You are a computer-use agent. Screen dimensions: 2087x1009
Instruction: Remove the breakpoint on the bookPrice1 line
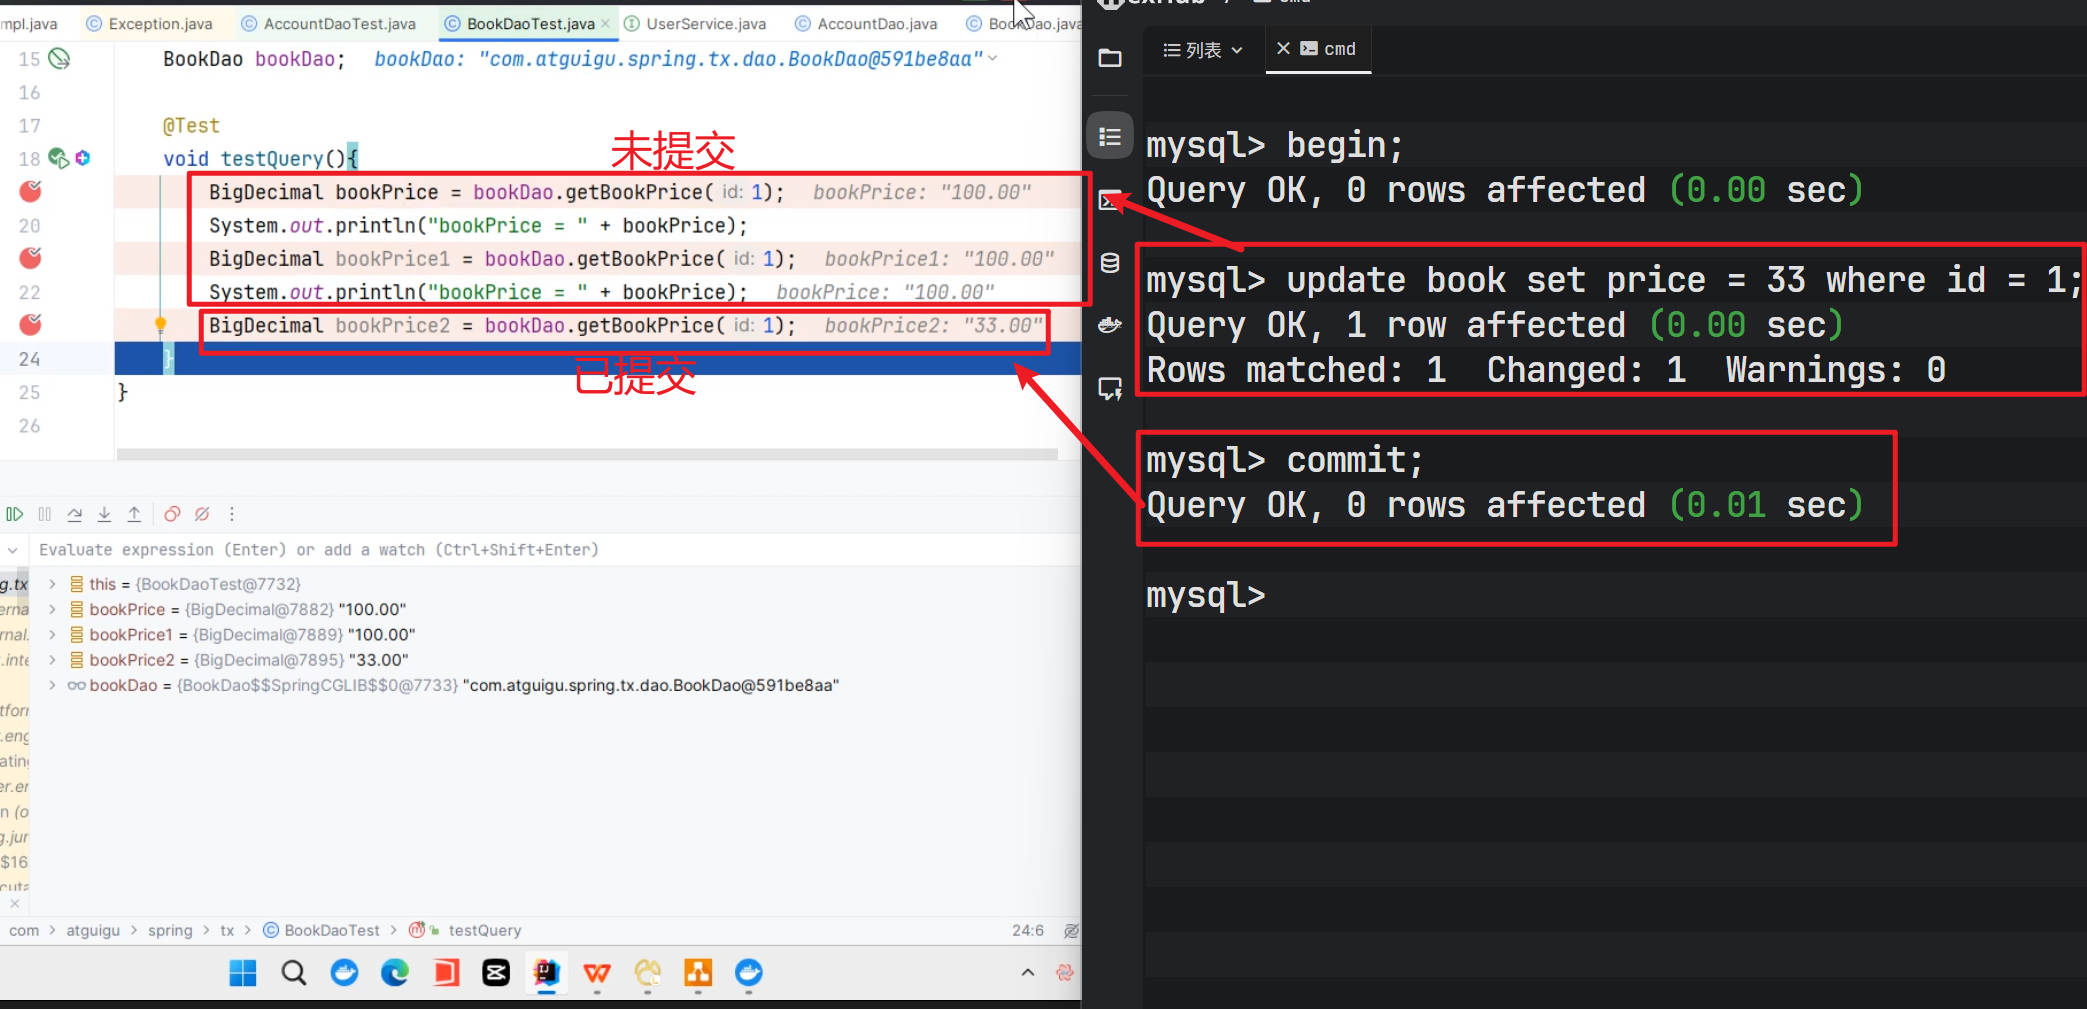click(31, 258)
